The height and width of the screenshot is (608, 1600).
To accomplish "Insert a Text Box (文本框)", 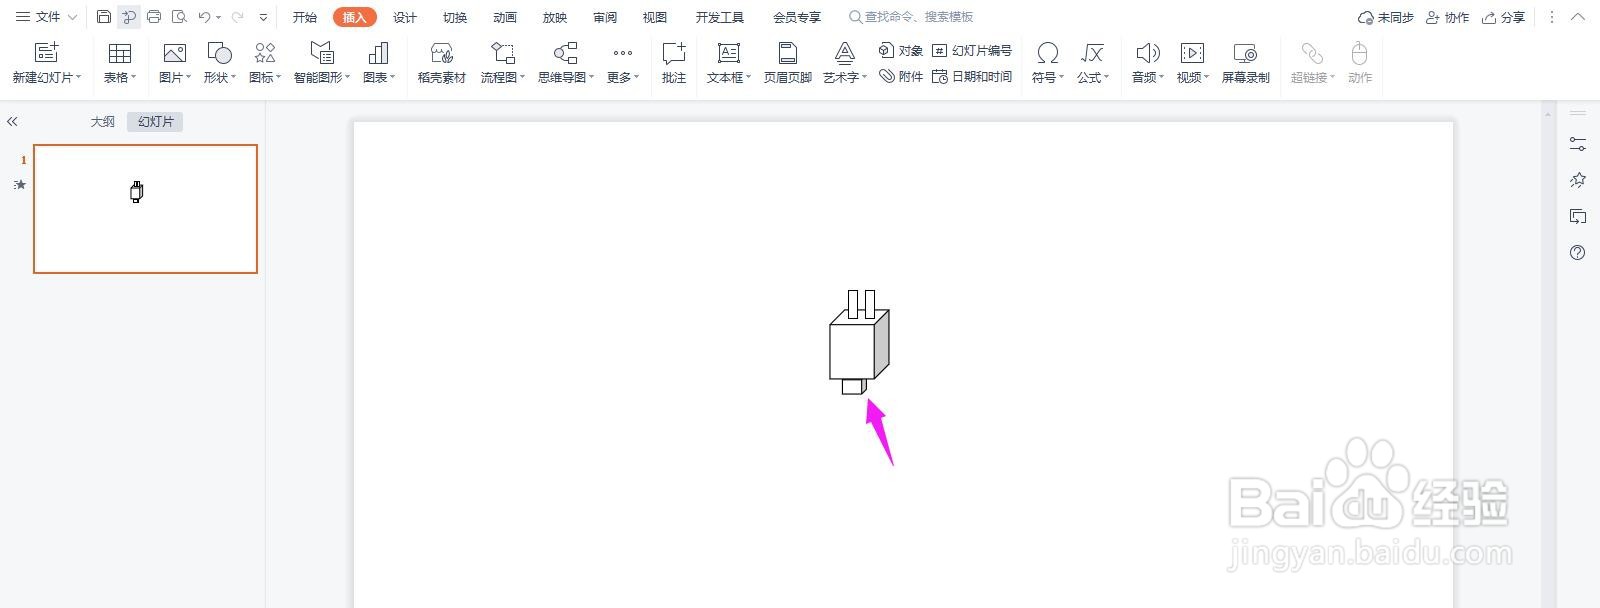I will tap(729, 62).
